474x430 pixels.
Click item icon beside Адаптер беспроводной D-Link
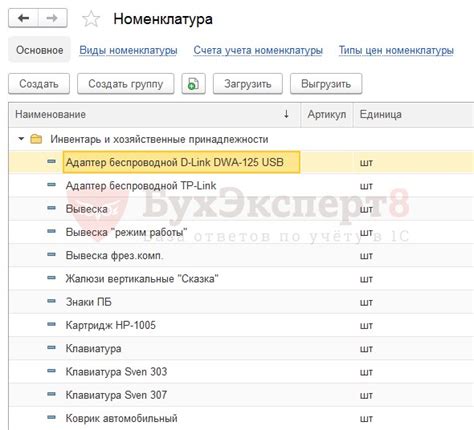(51, 162)
